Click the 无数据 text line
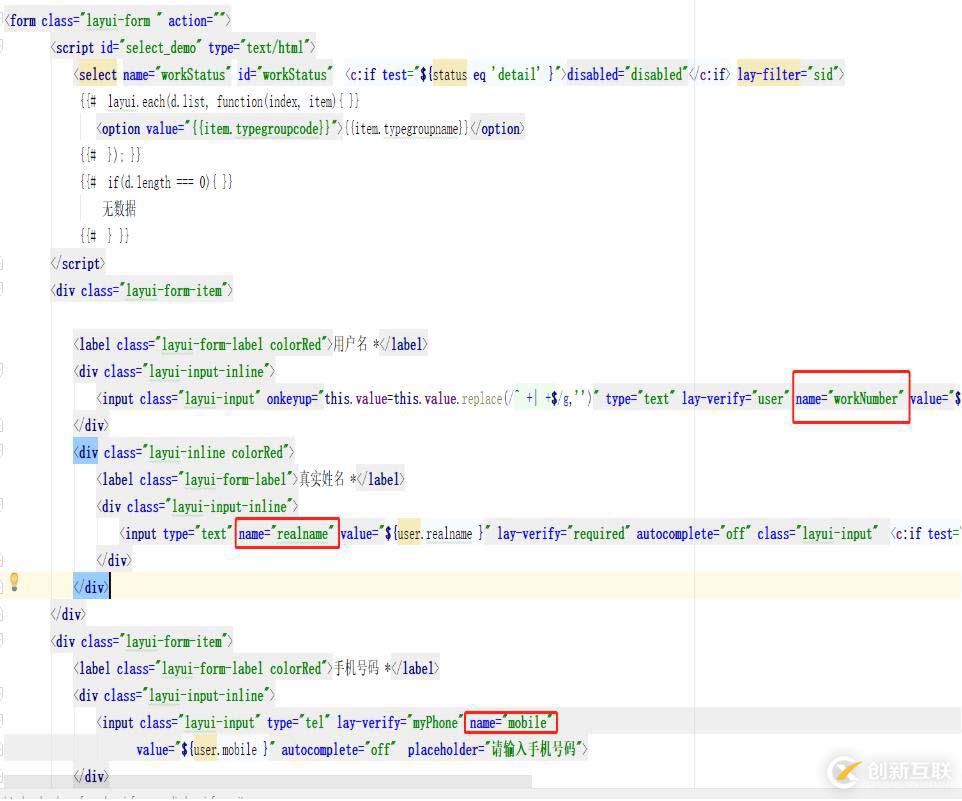 coord(119,209)
